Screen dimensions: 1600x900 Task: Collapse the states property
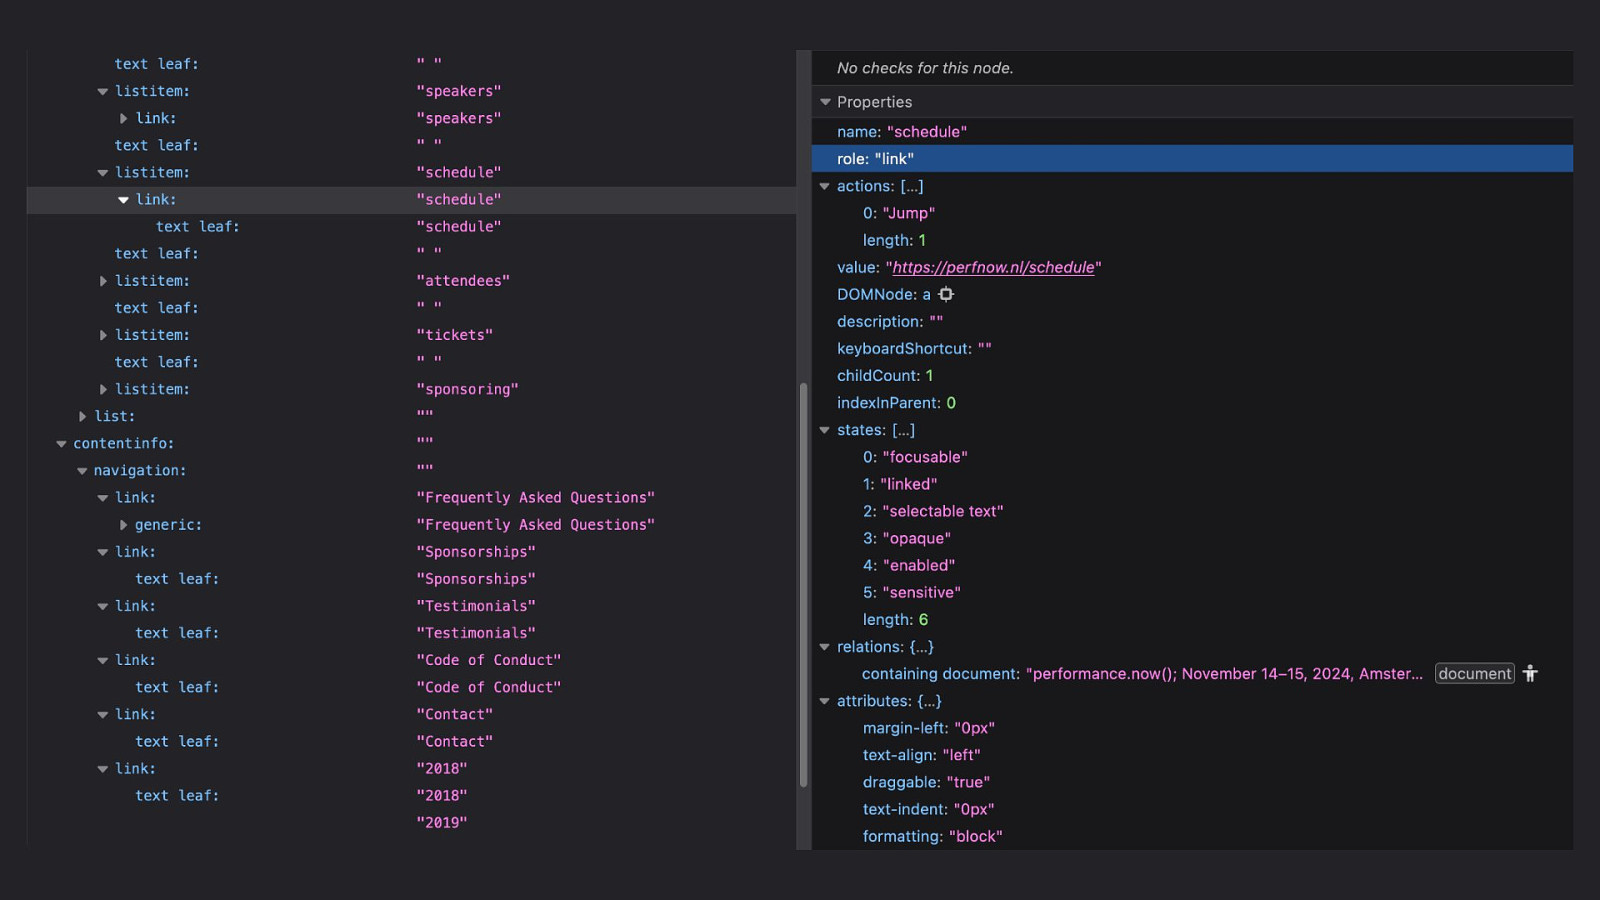(x=825, y=430)
